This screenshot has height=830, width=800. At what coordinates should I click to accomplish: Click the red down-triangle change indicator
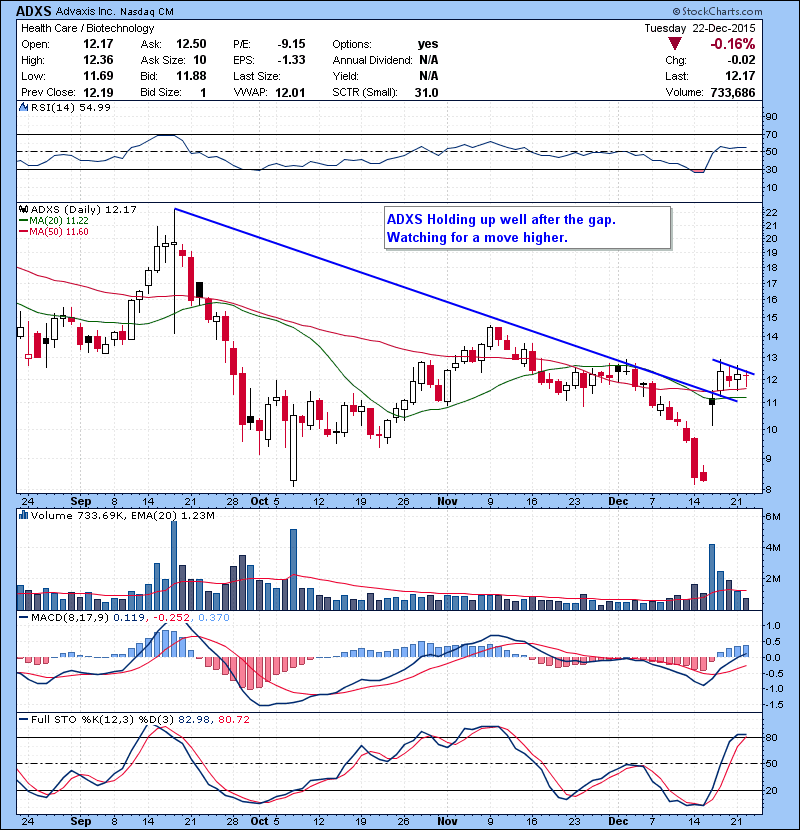click(675, 43)
